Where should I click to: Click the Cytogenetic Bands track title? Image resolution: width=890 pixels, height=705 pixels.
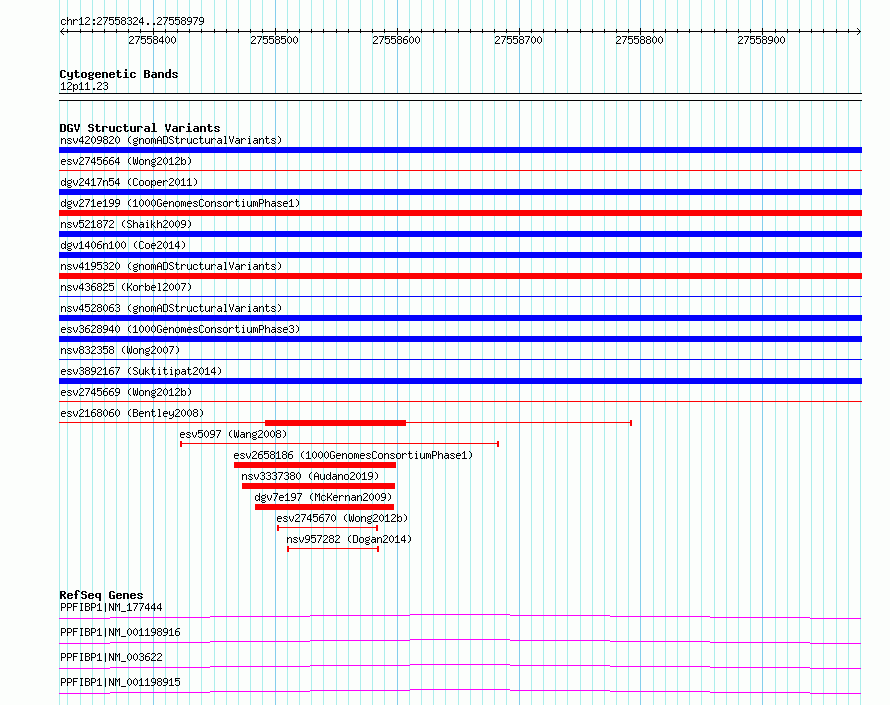pyautogui.click(x=119, y=74)
